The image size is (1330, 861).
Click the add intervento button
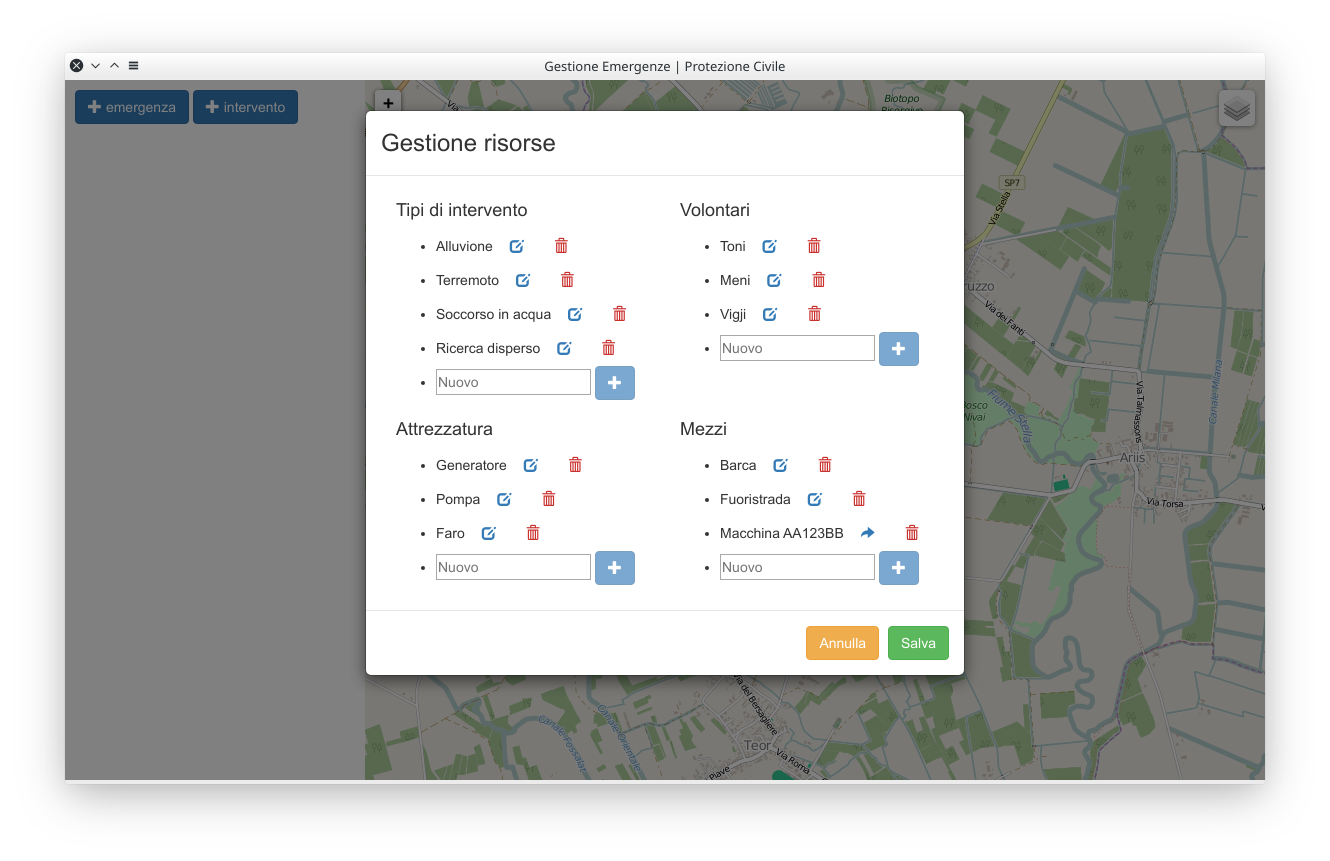245,107
